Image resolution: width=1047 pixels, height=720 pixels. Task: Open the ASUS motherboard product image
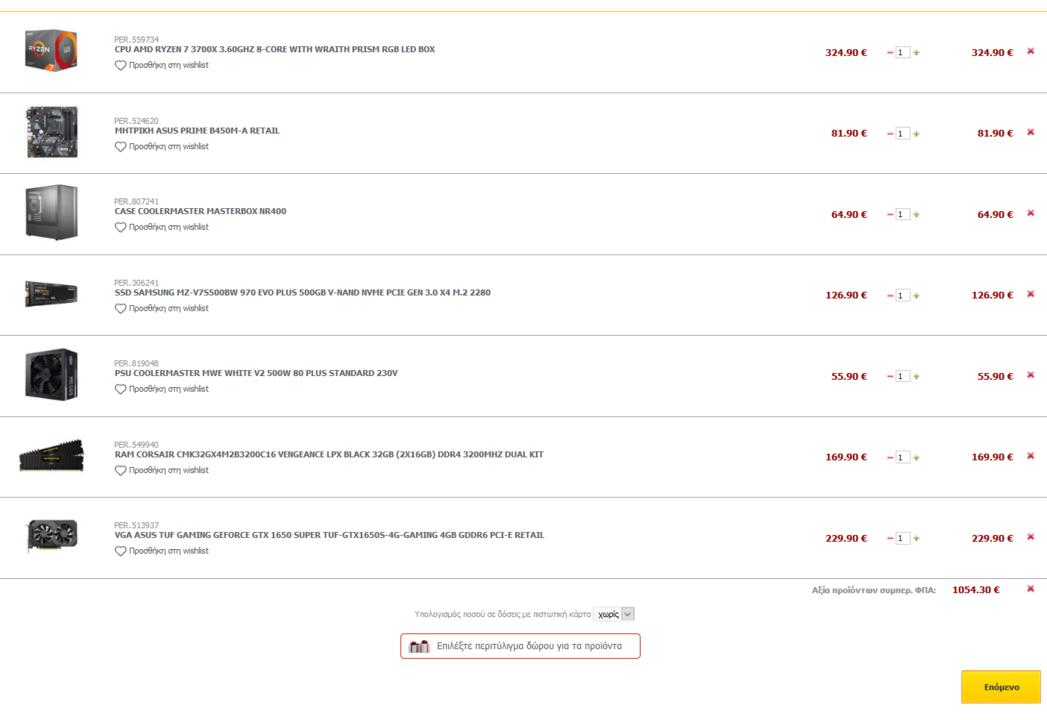(x=51, y=132)
